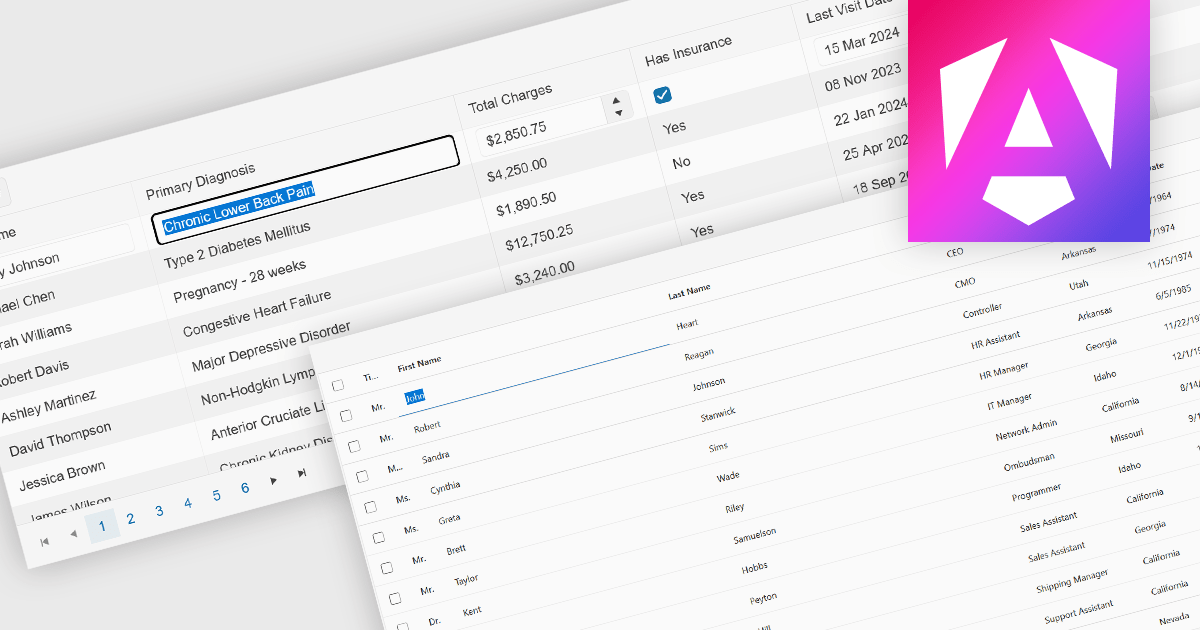Increase Total Charges with spinner up arrow
1200x630 pixels.
point(616,99)
